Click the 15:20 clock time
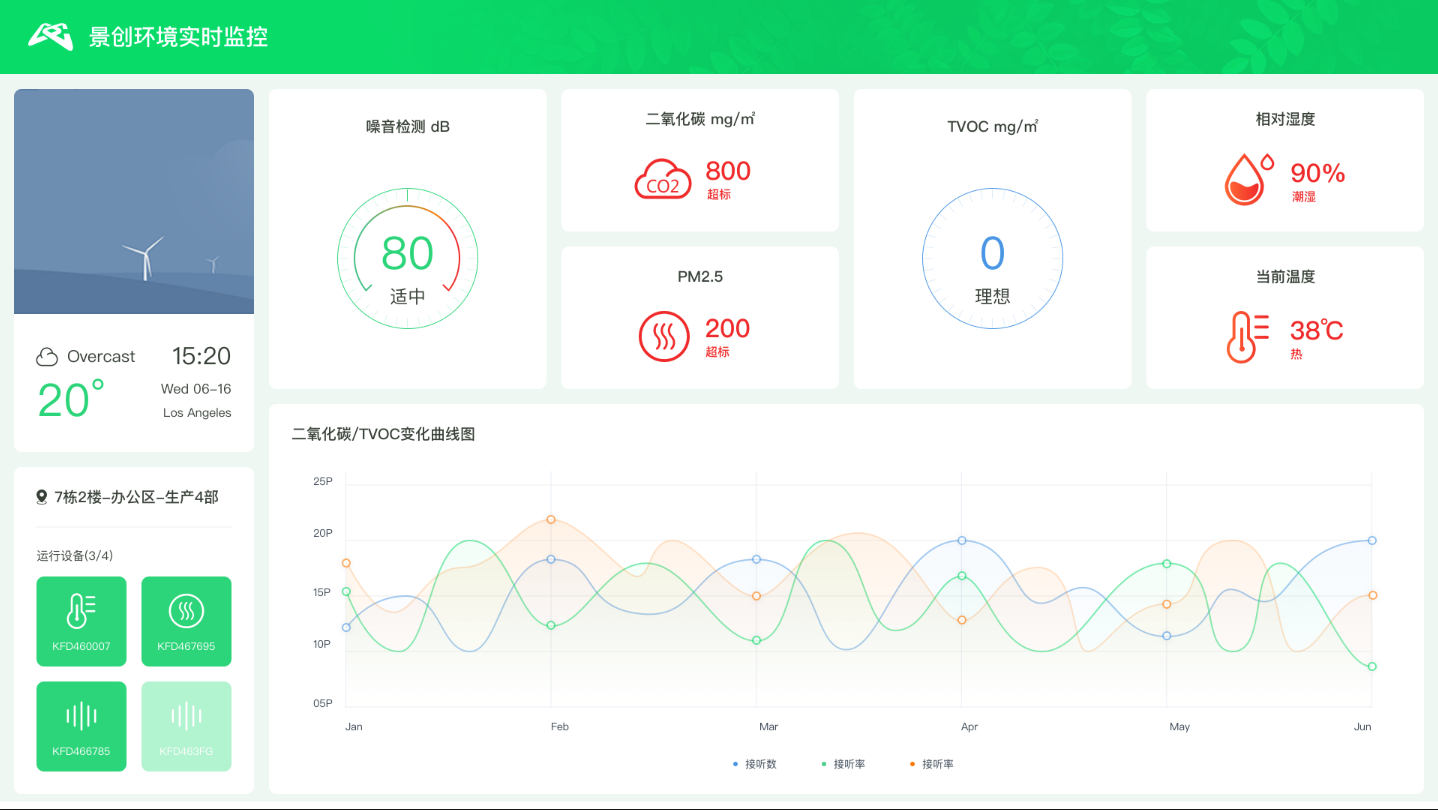 tap(201, 356)
